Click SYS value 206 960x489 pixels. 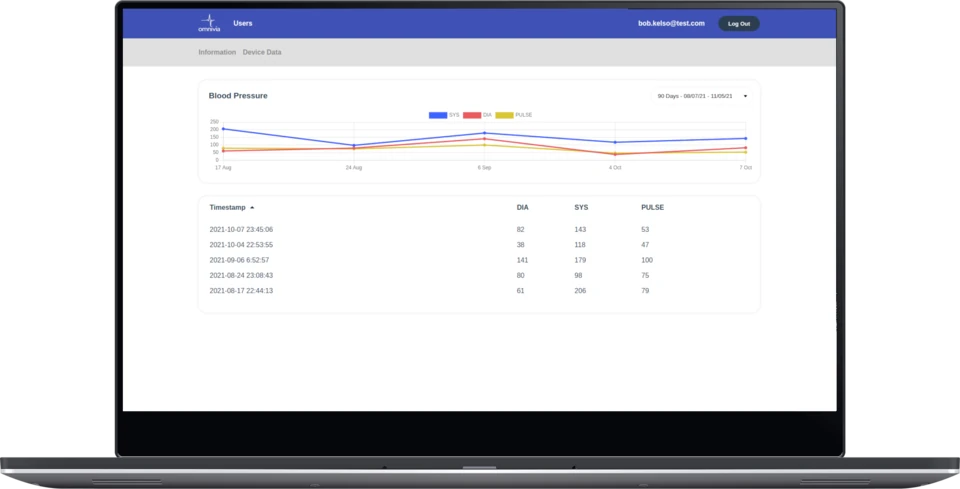[x=580, y=291]
